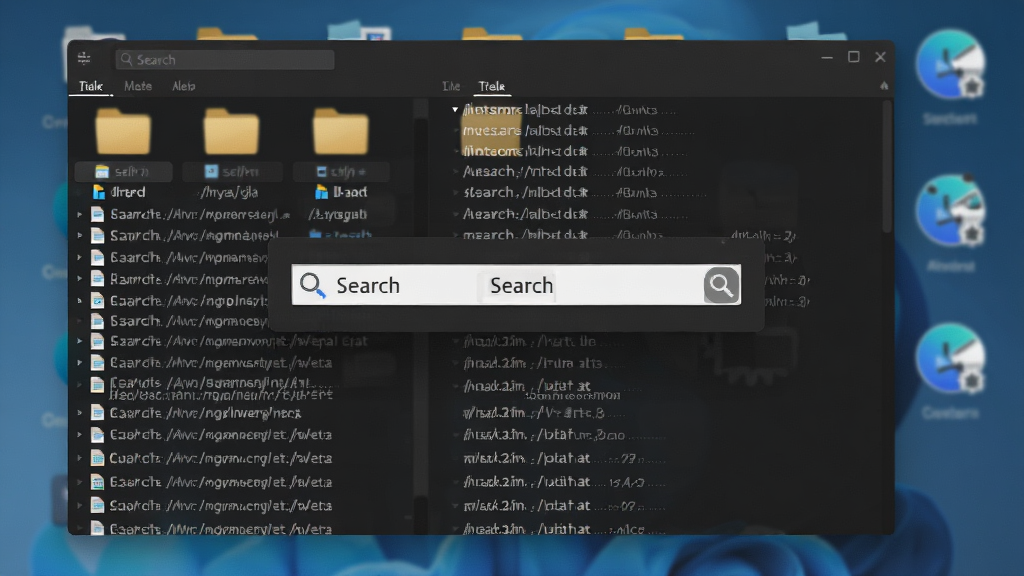
Task: Select the "/lnya/gla" path text
Action: [229, 192]
